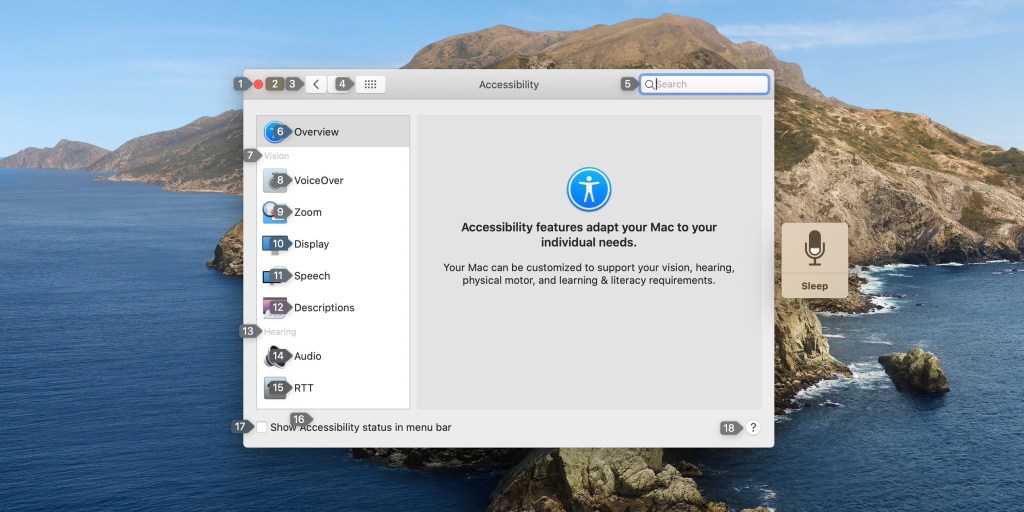Enable Show Accessibility status in menu bar
Viewport: 1024px width, 512px height.
point(262,427)
